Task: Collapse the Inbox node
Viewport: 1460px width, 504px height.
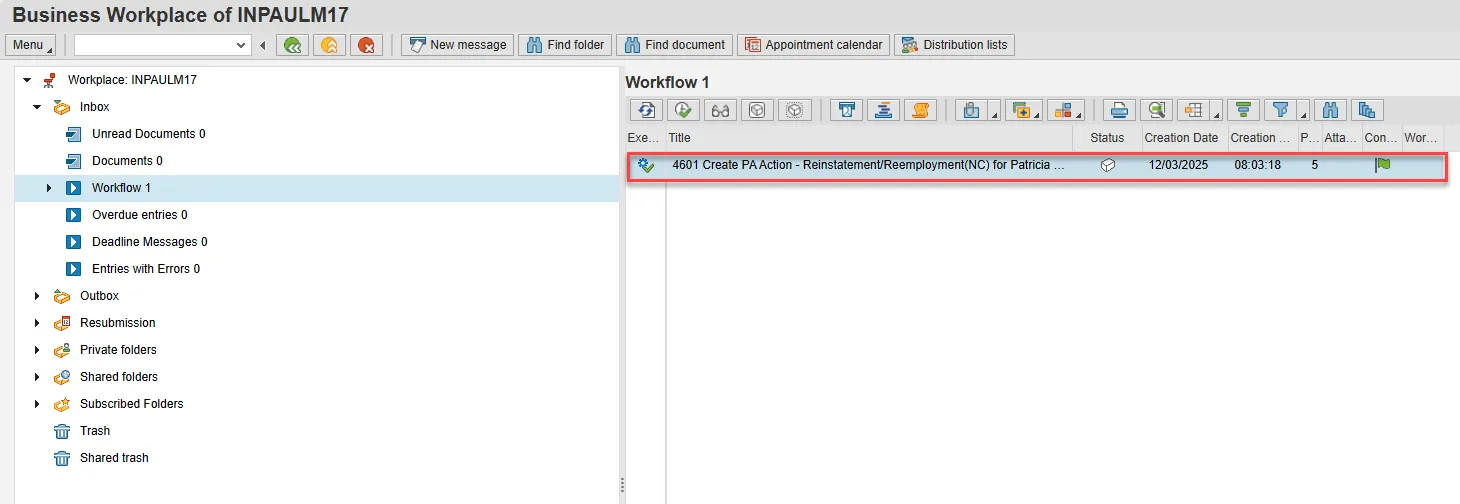Action: click(38, 107)
